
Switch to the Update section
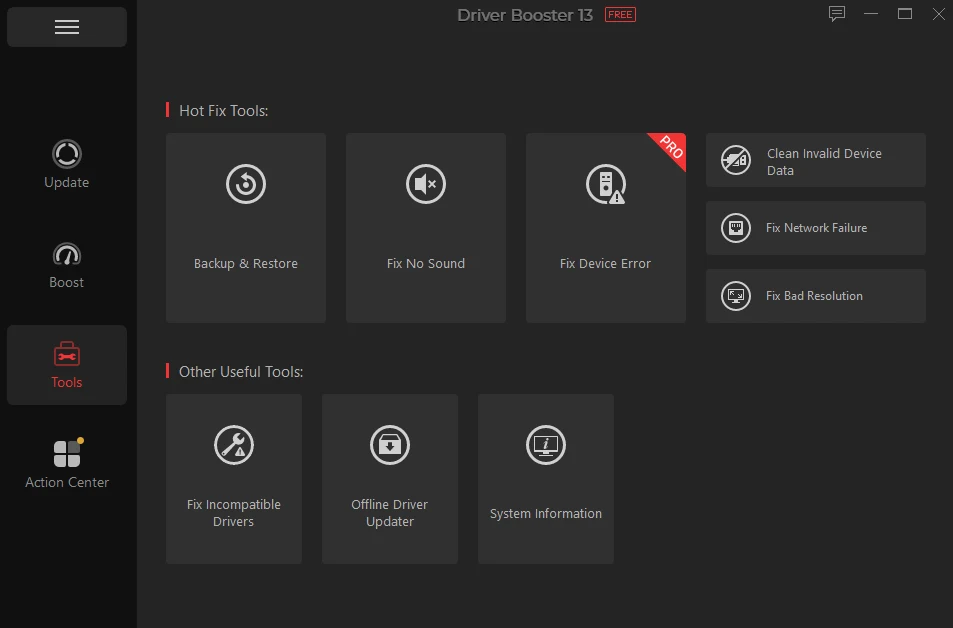tap(66, 165)
